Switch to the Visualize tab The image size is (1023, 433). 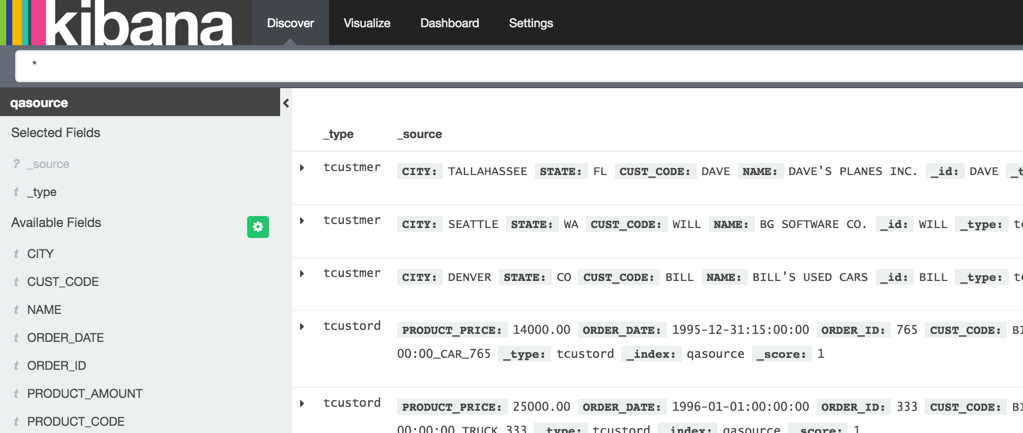(x=367, y=23)
